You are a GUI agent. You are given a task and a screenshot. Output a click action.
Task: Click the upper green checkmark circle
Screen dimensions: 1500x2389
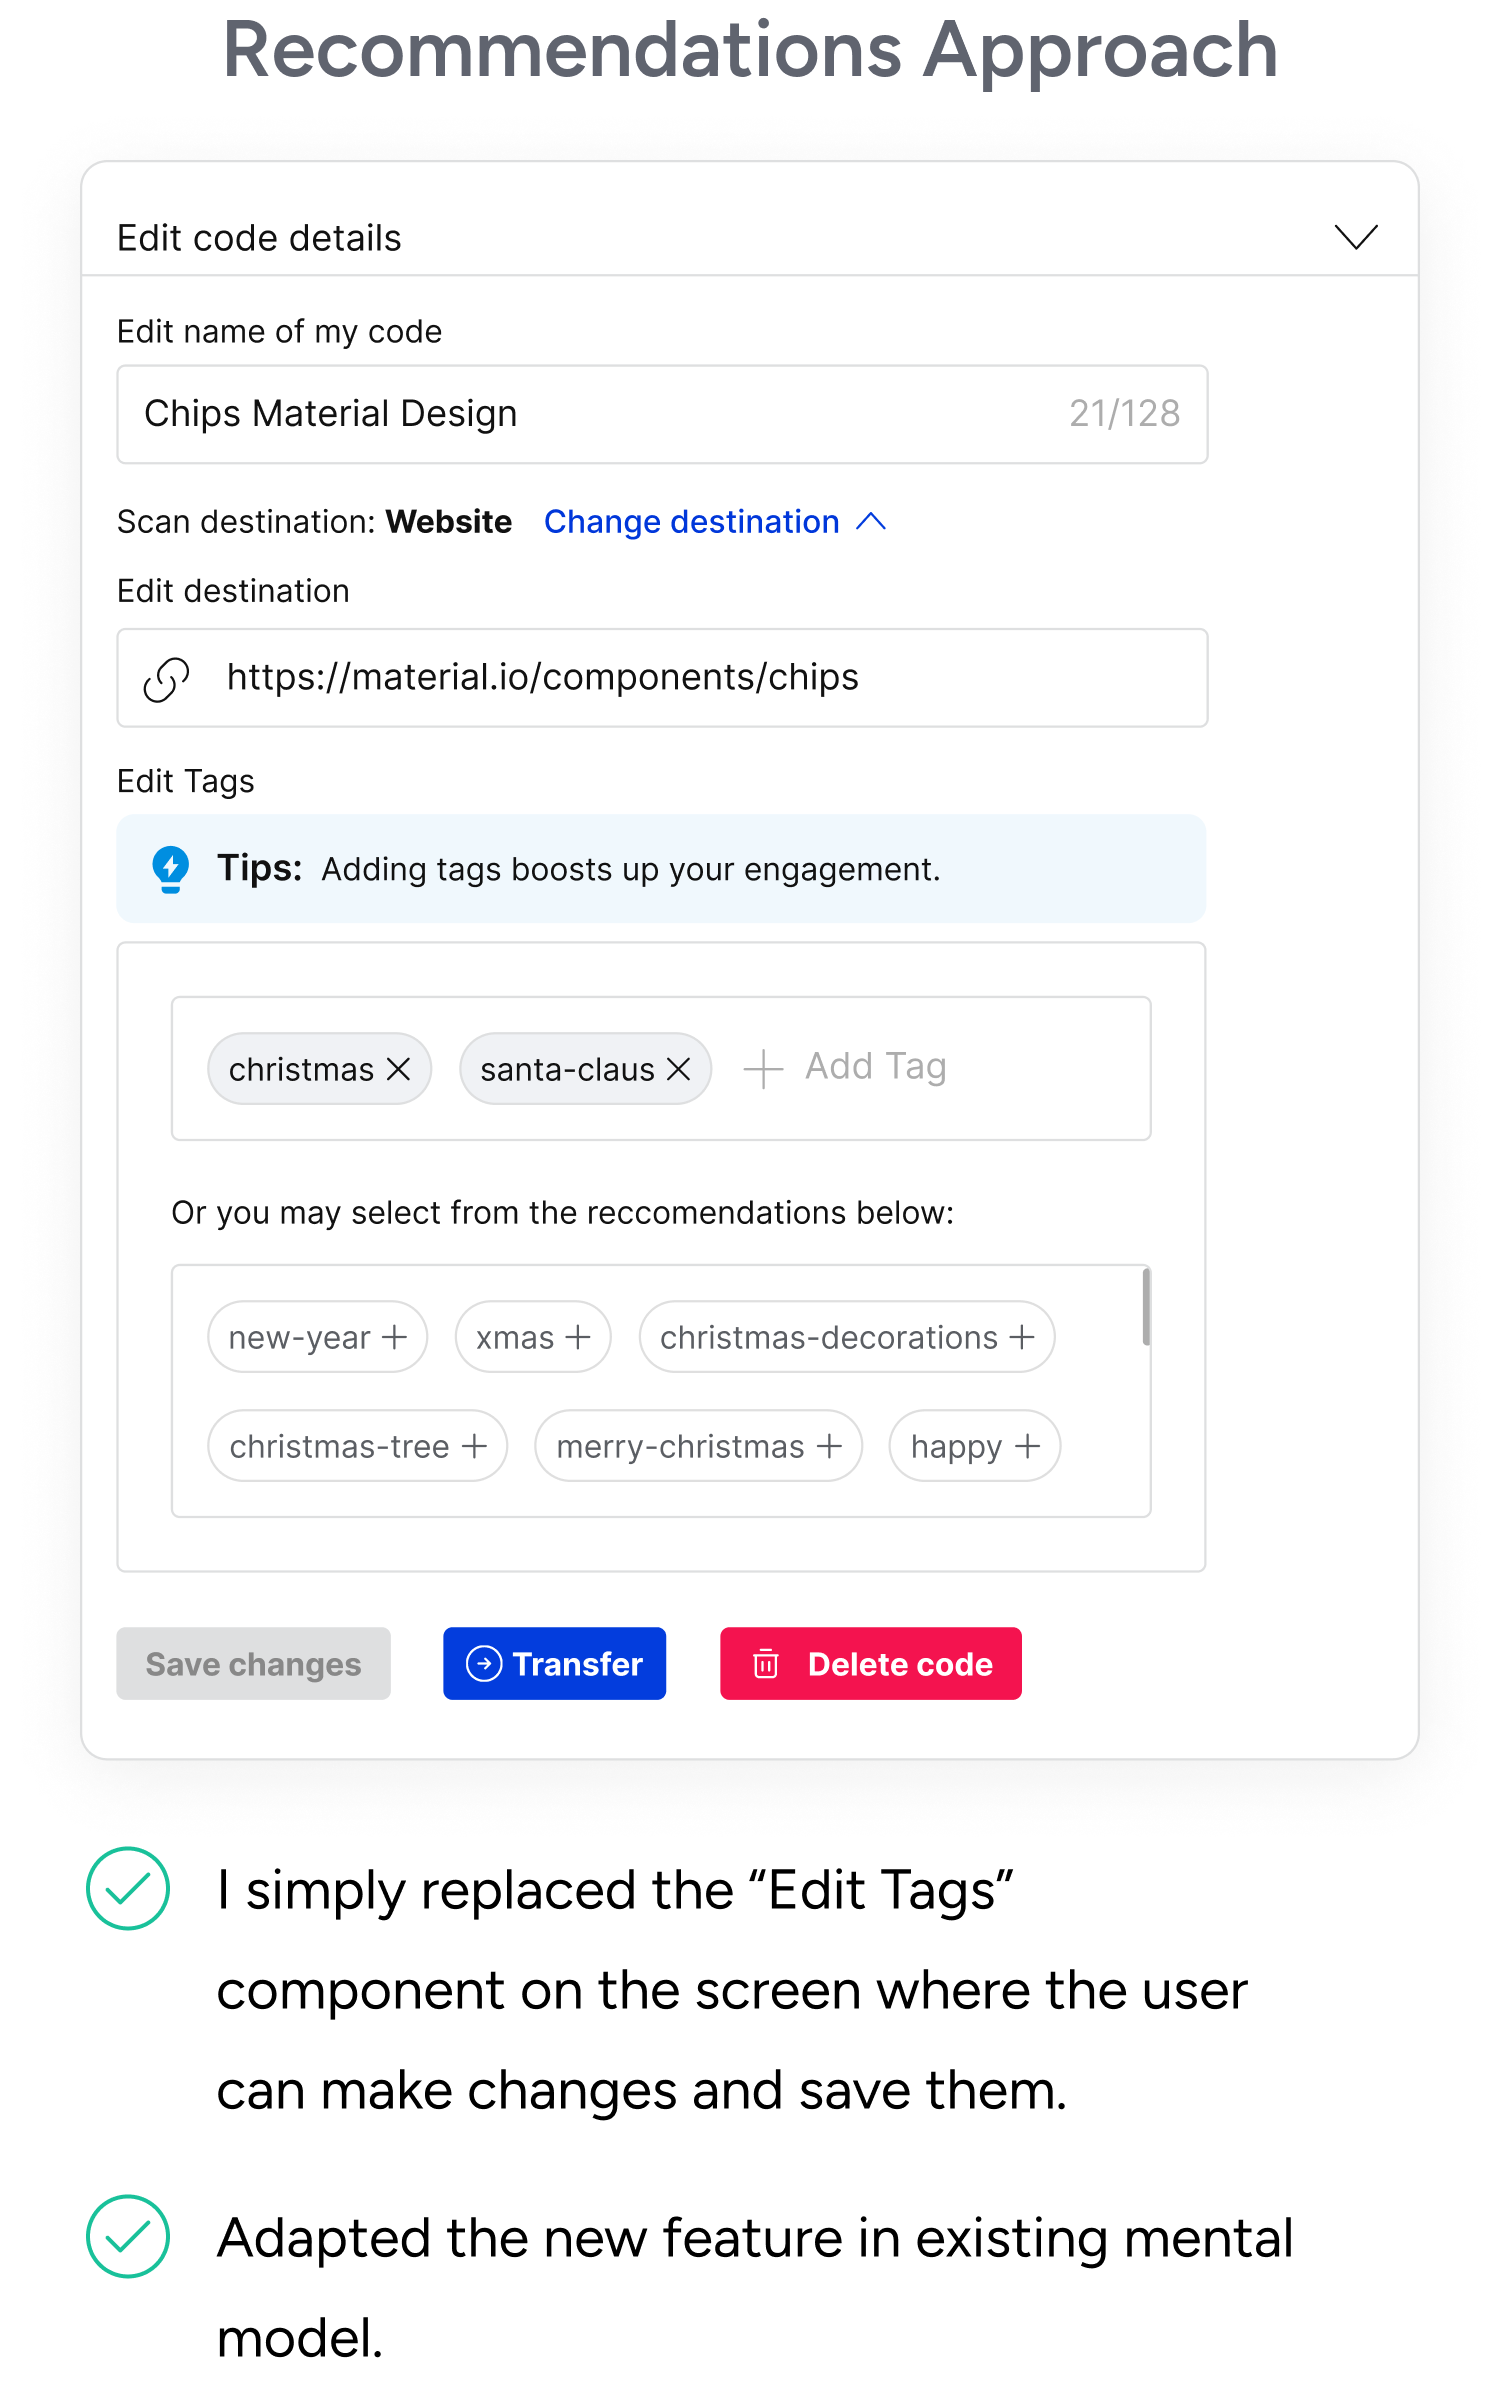click(x=128, y=1888)
